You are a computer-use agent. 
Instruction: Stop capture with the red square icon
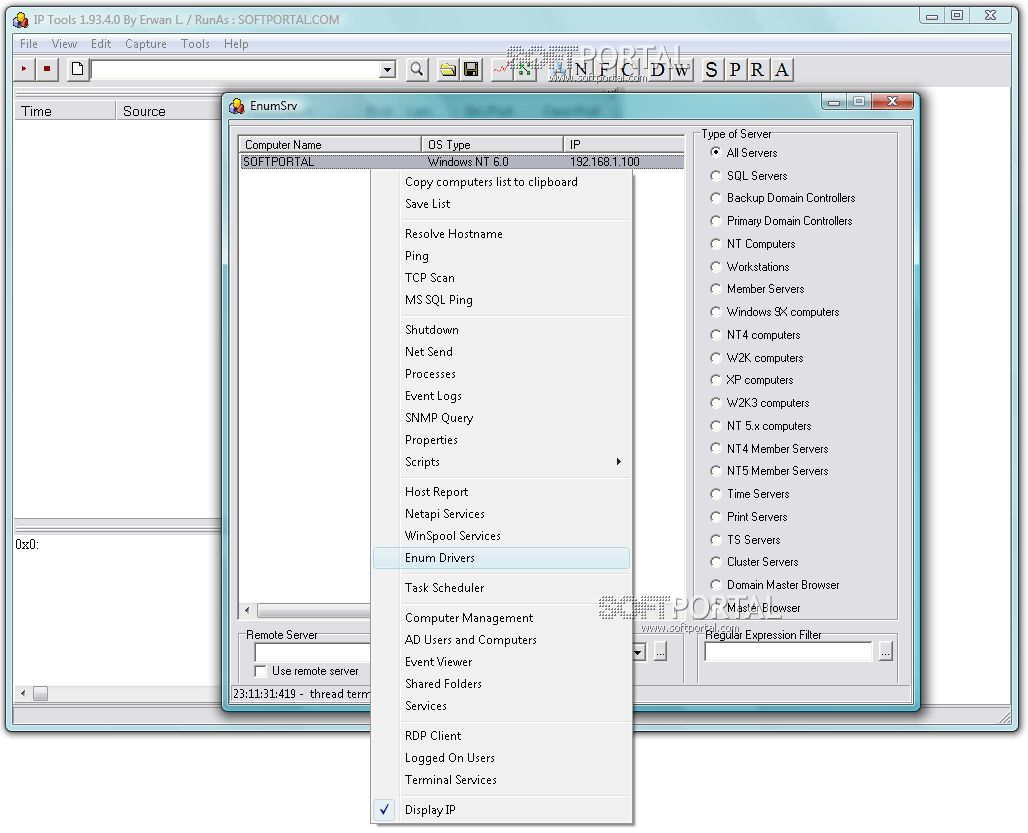click(x=47, y=69)
